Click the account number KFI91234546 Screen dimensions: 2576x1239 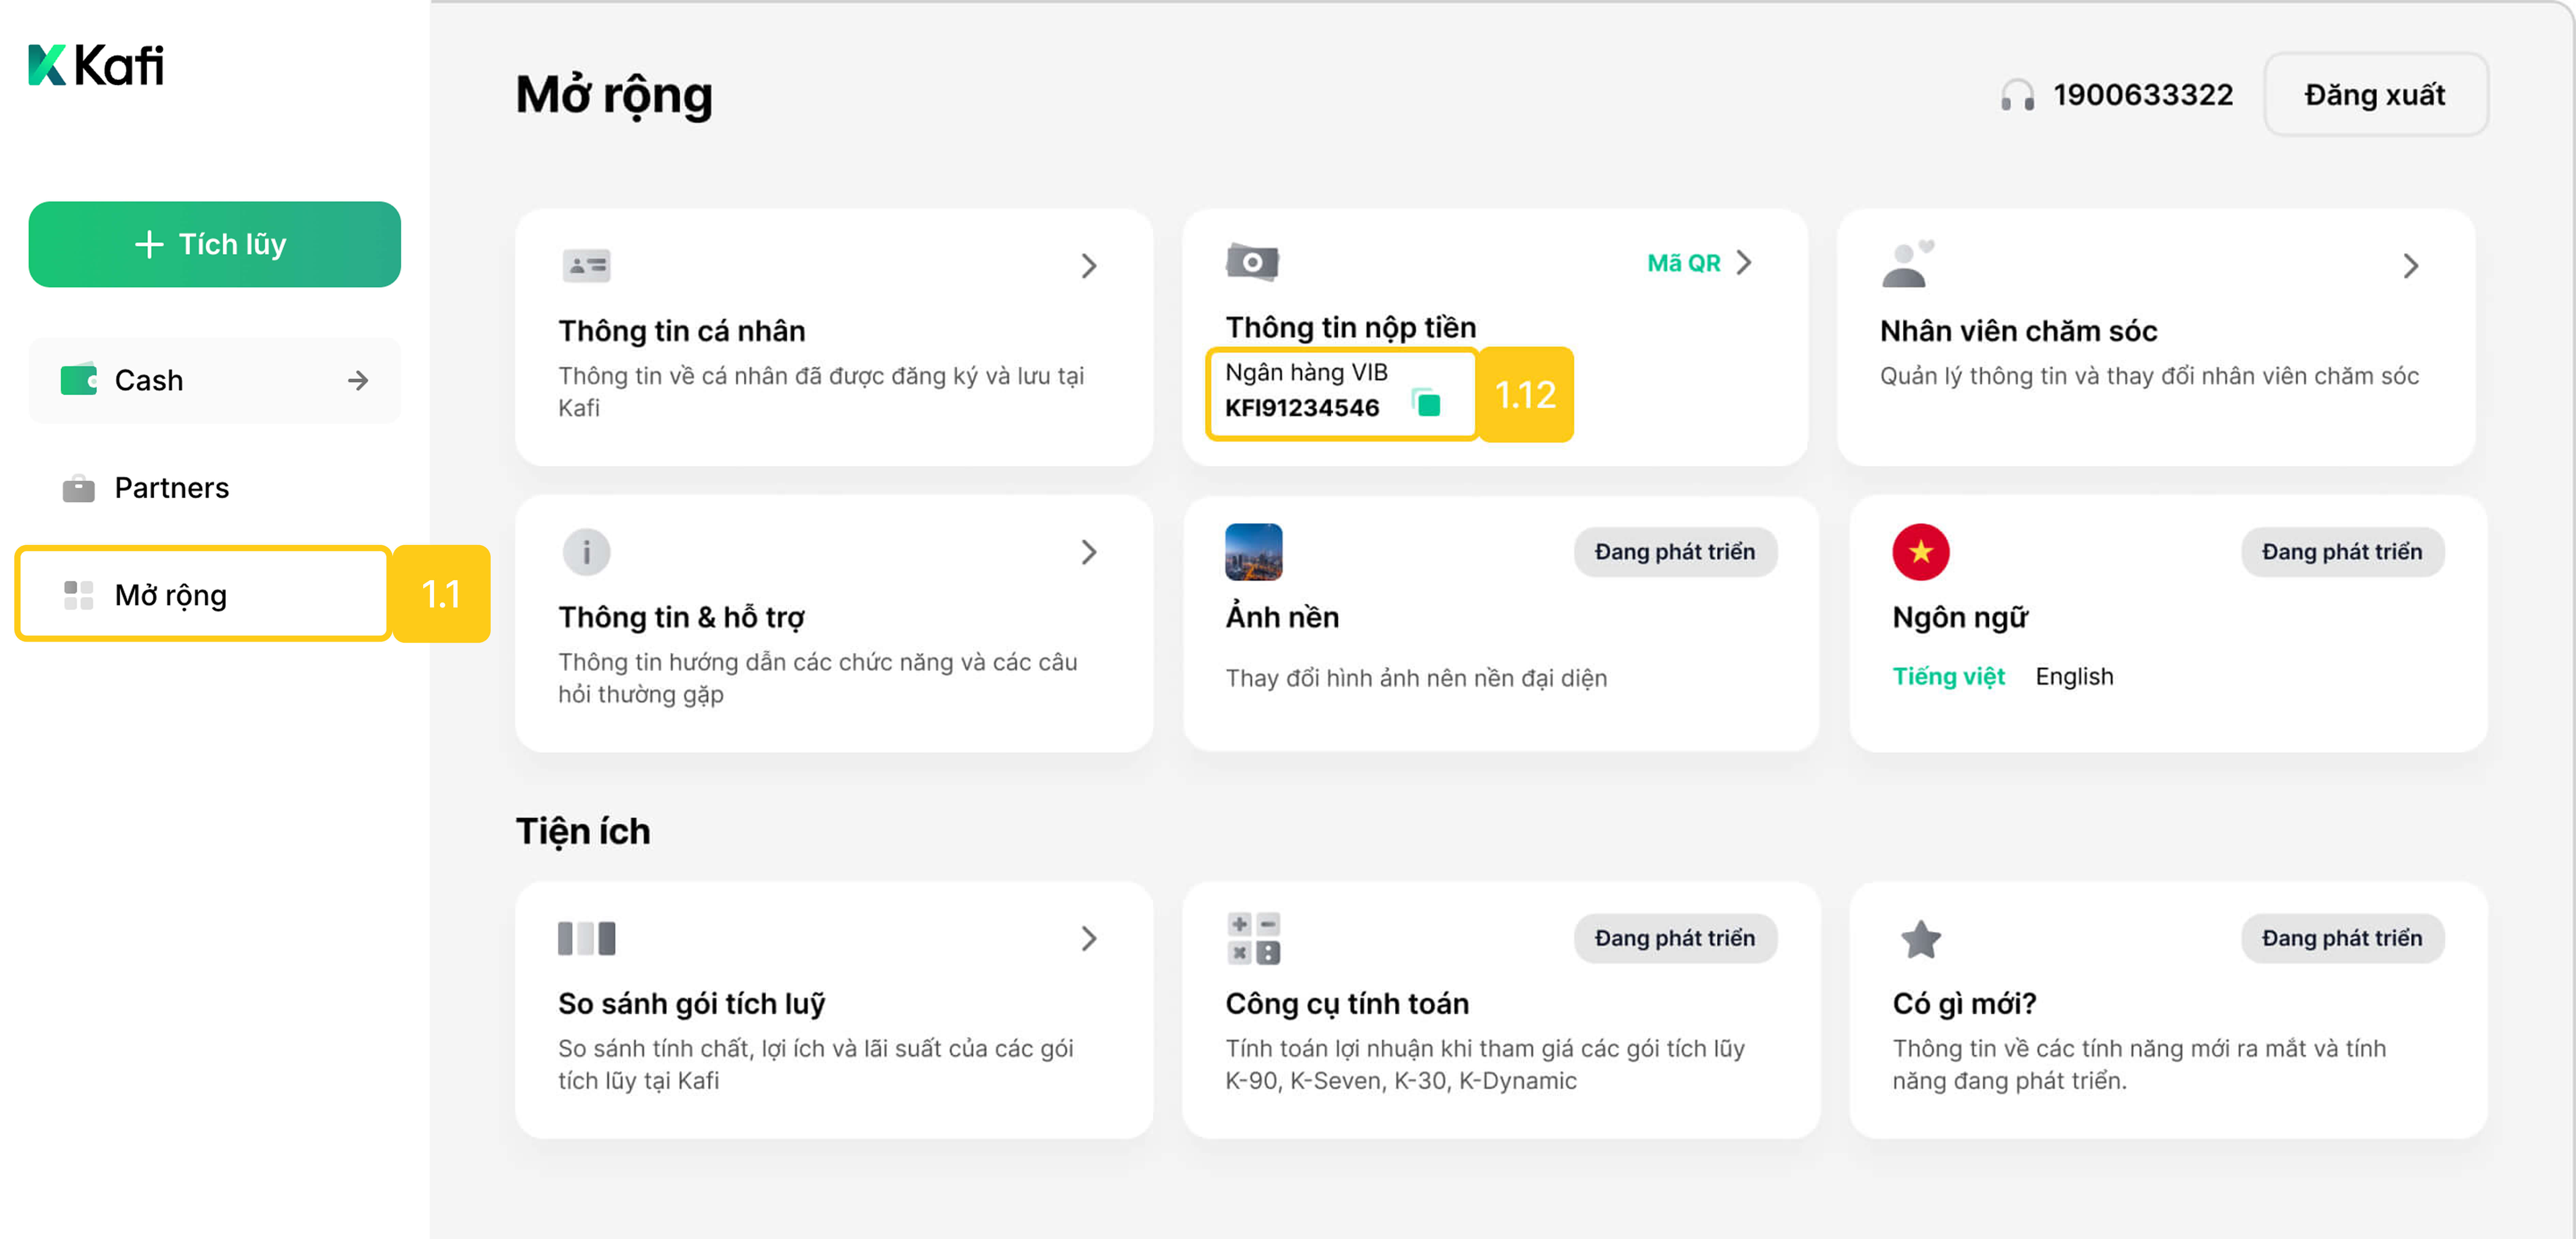[1302, 408]
